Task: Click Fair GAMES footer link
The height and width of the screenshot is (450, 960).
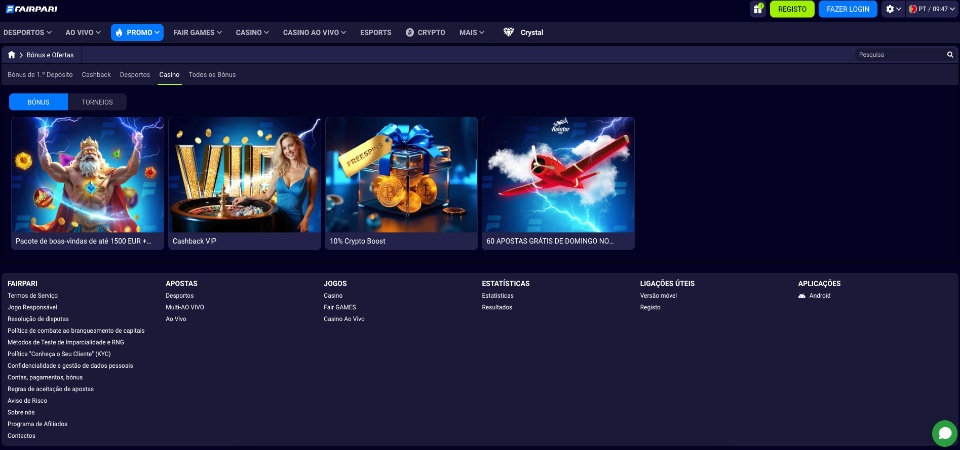Action: pos(340,307)
